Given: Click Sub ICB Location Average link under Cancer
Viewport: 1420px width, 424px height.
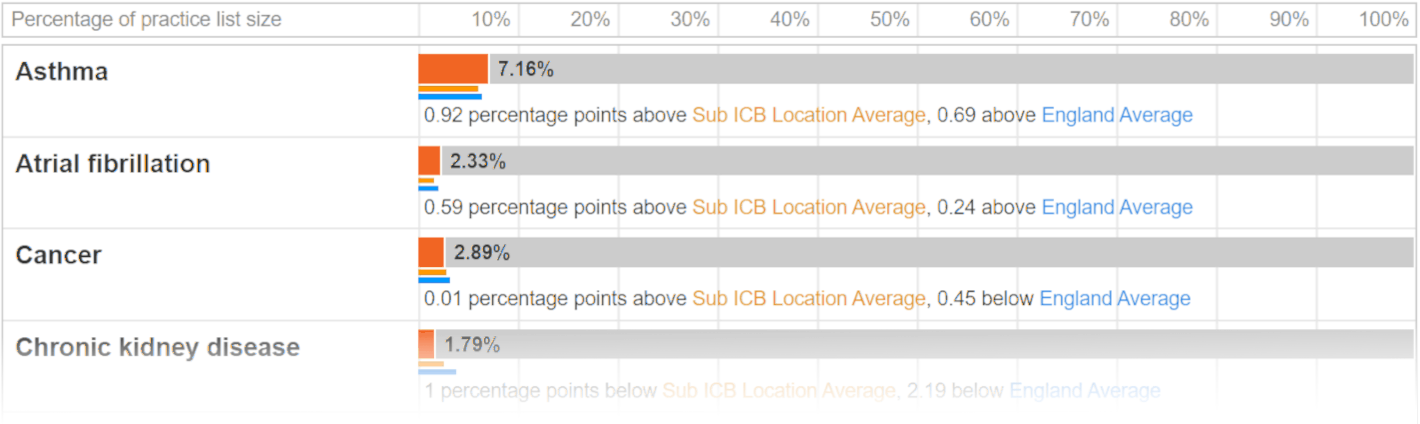Looking at the screenshot, I should pos(808,298).
